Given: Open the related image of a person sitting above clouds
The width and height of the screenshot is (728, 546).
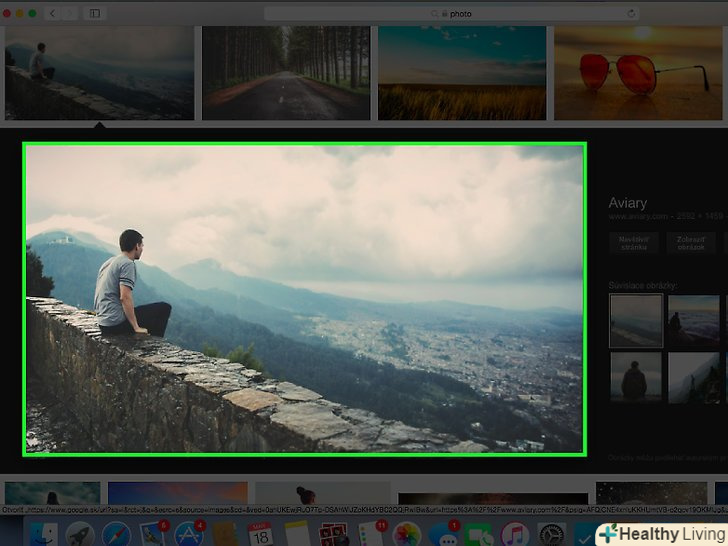Looking at the screenshot, I should [694, 321].
